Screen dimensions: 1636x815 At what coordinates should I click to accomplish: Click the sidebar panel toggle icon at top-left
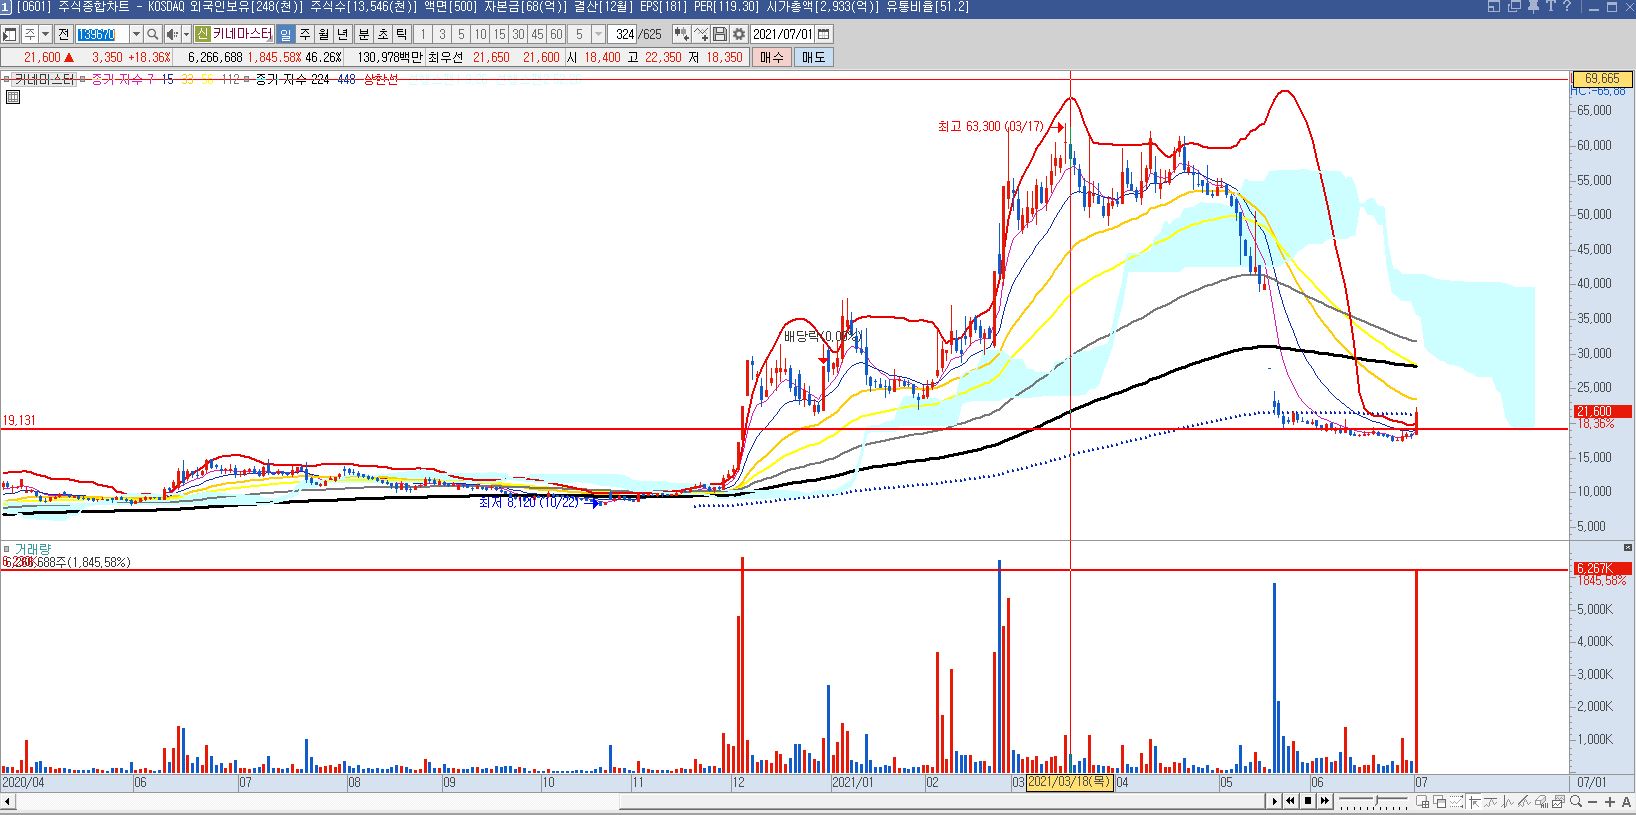point(9,34)
